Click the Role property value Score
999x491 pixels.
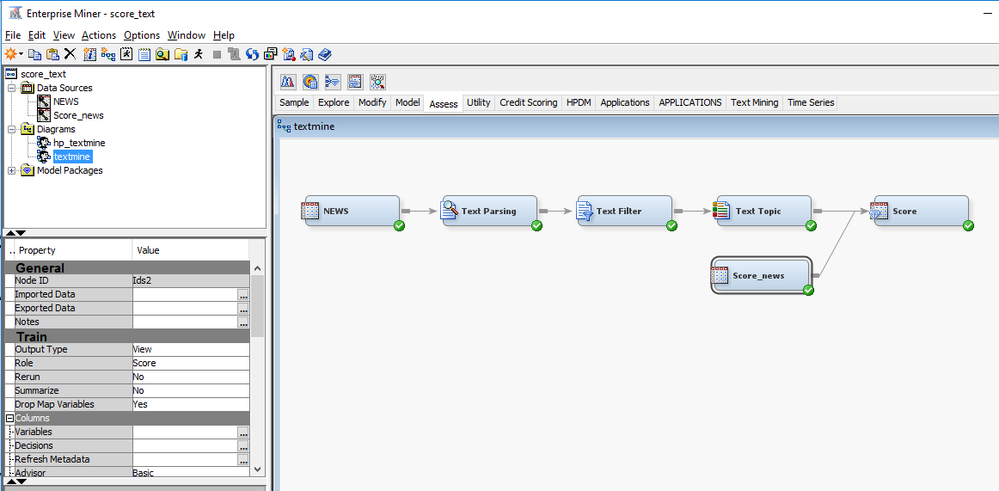[x=191, y=363]
